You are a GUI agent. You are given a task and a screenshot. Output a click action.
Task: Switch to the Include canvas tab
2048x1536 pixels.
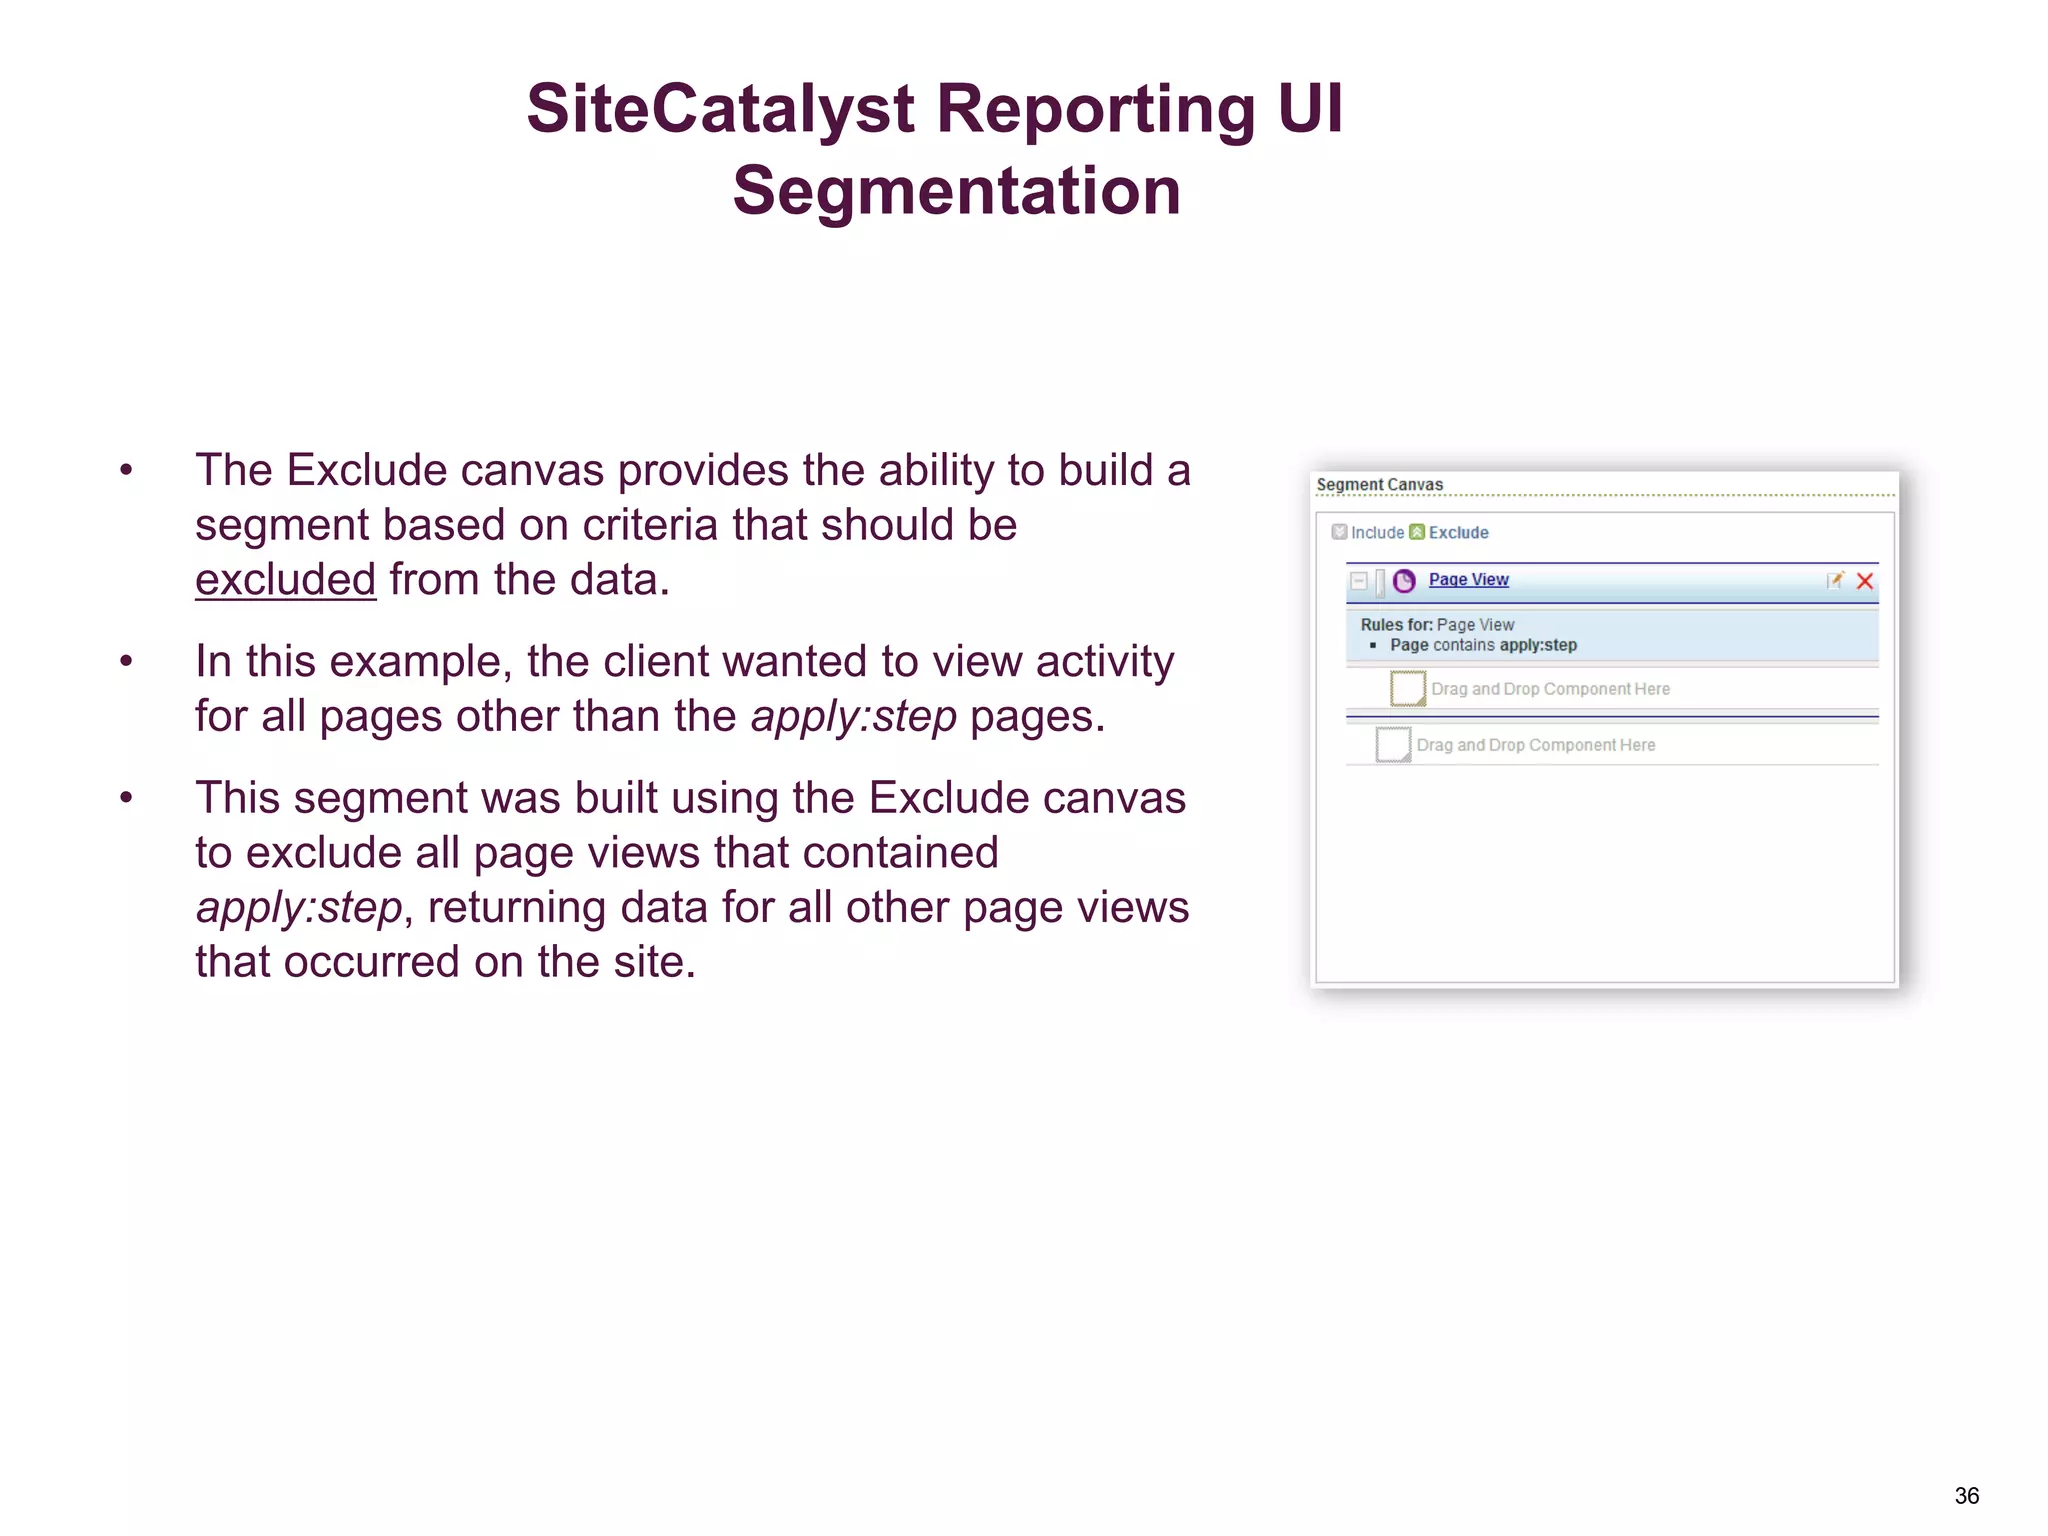click(1377, 533)
